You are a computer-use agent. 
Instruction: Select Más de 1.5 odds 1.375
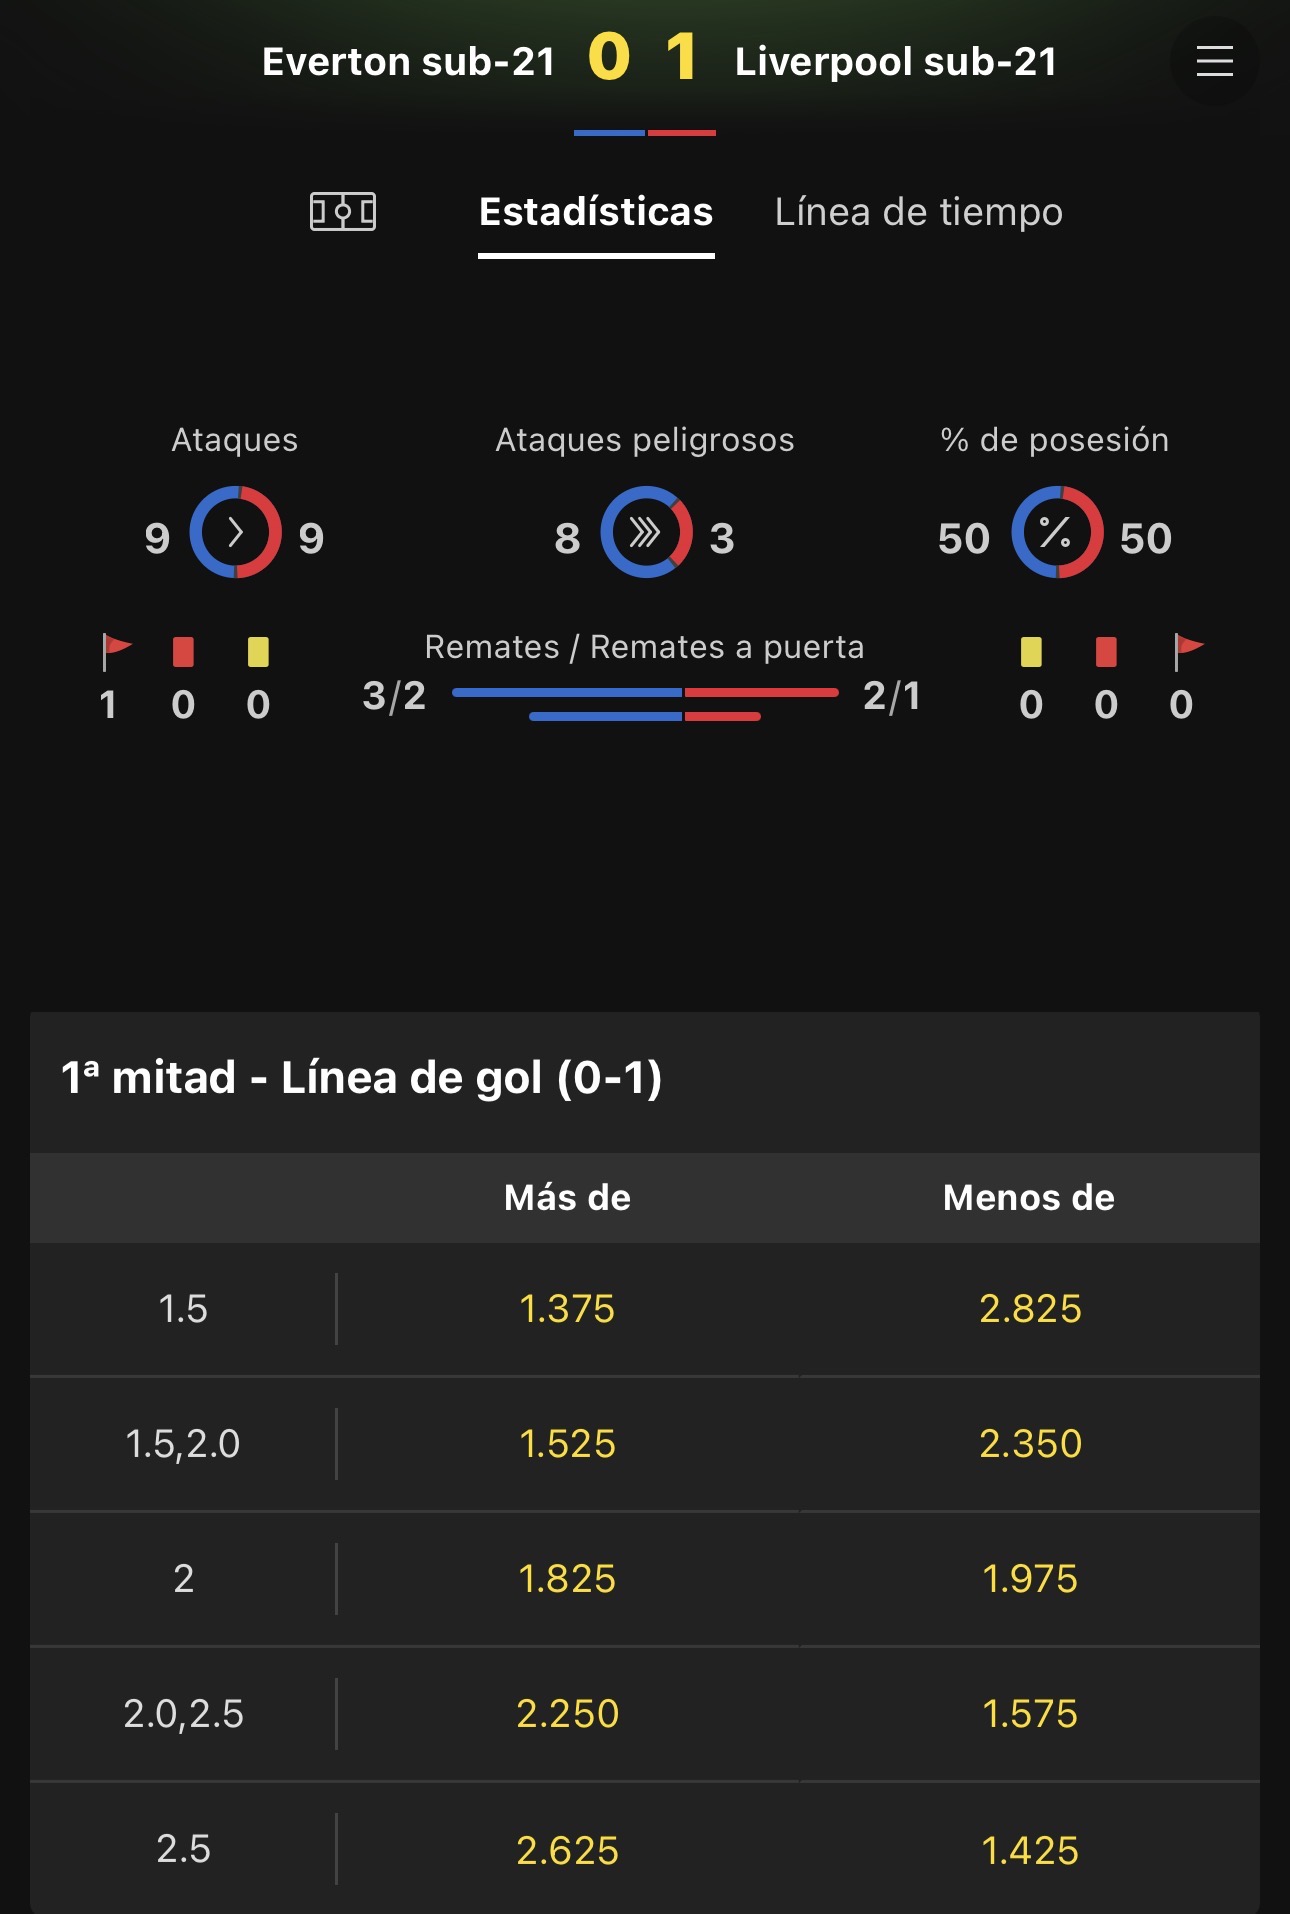pyautogui.click(x=567, y=1309)
